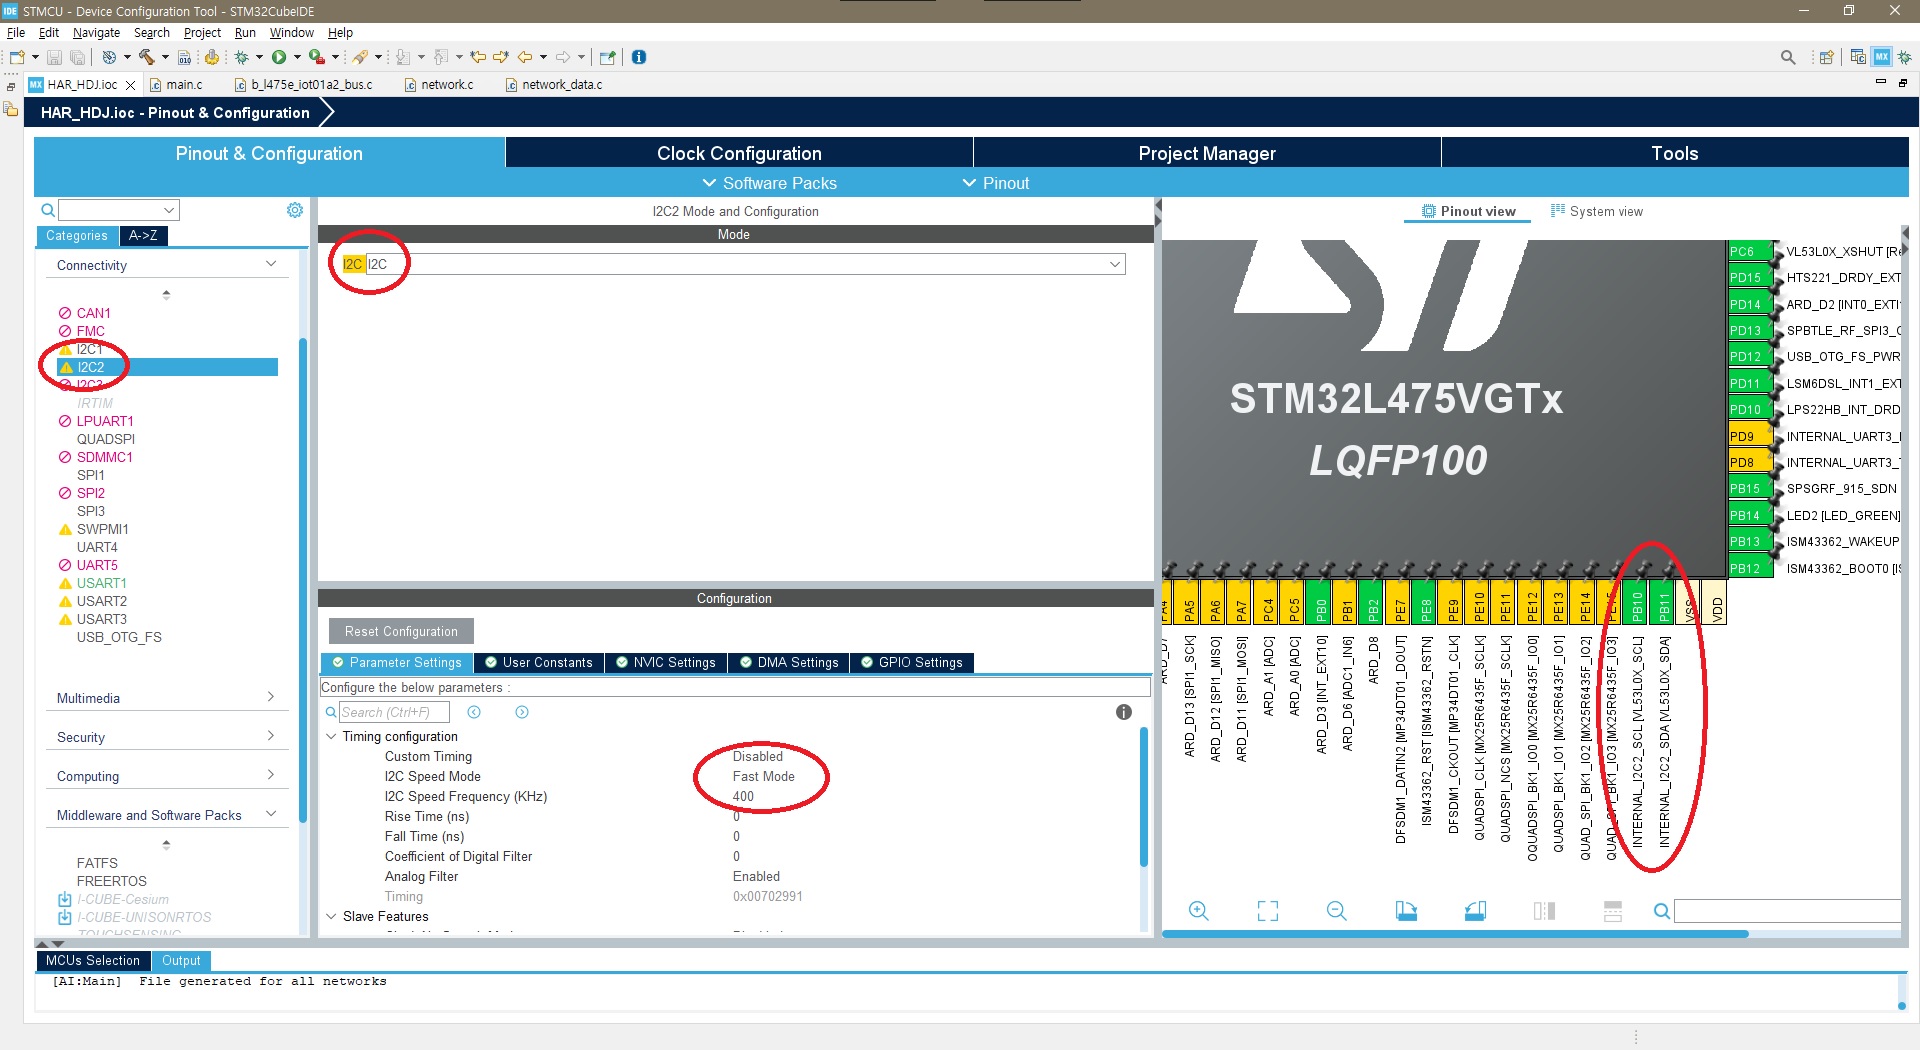The image size is (1920, 1050).
Task: Click the pin search input field
Action: [1788, 911]
